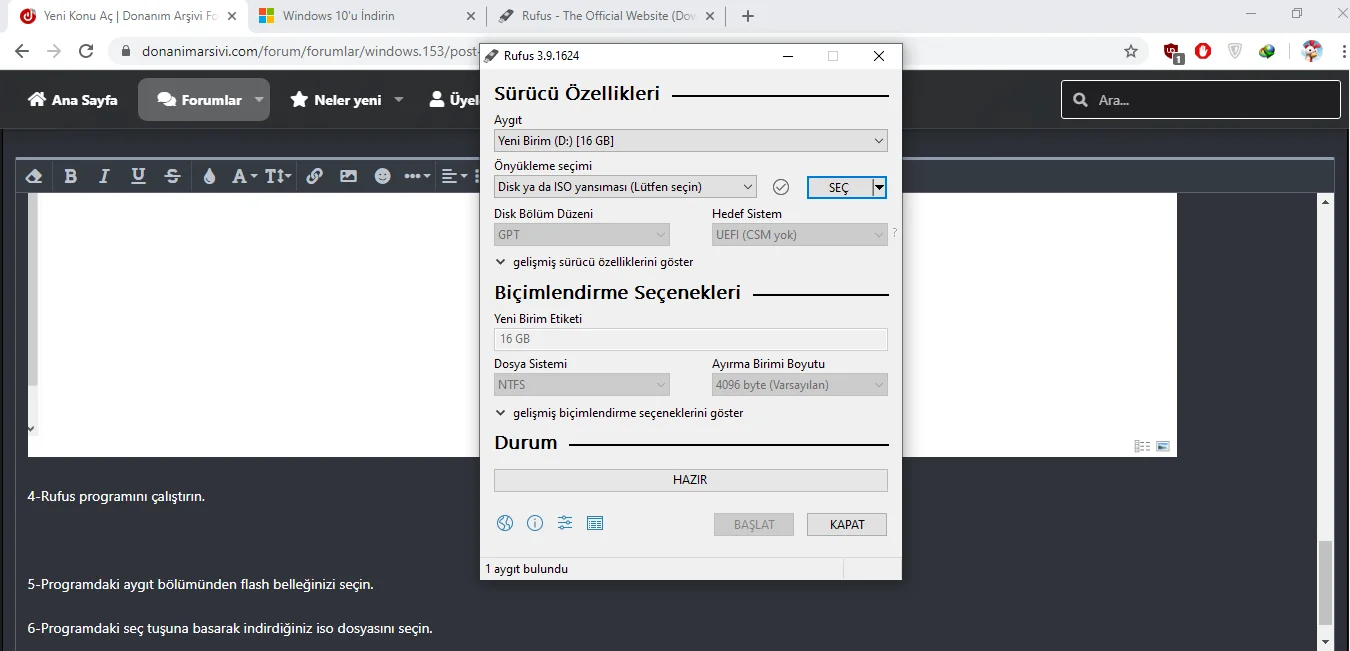Select the eraser remove-formatting icon in editor
Image resolution: width=1350 pixels, height=651 pixels.
pyautogui.click(x=34, y=176)
